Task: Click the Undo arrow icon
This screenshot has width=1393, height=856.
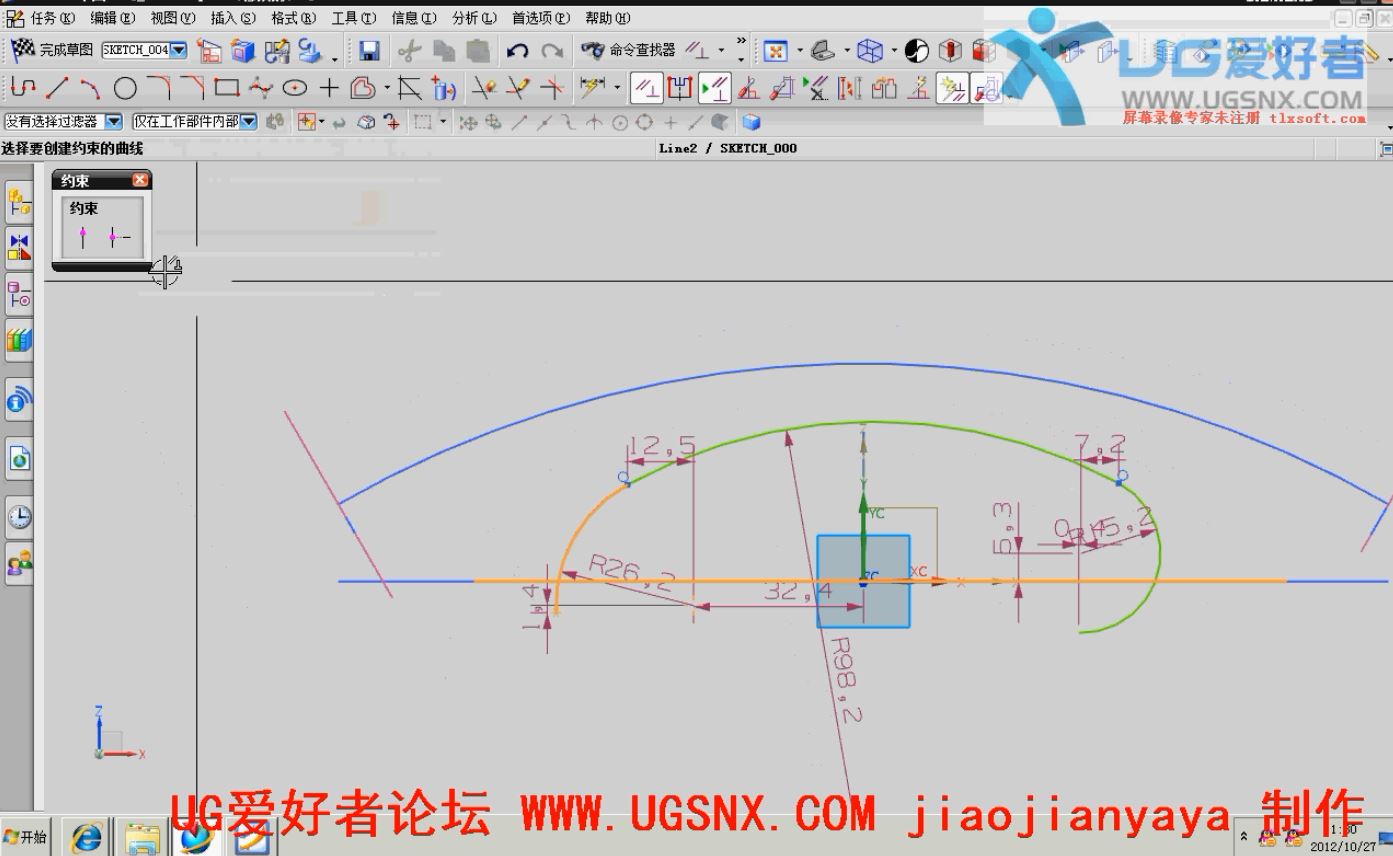Action: pos(517,50)
